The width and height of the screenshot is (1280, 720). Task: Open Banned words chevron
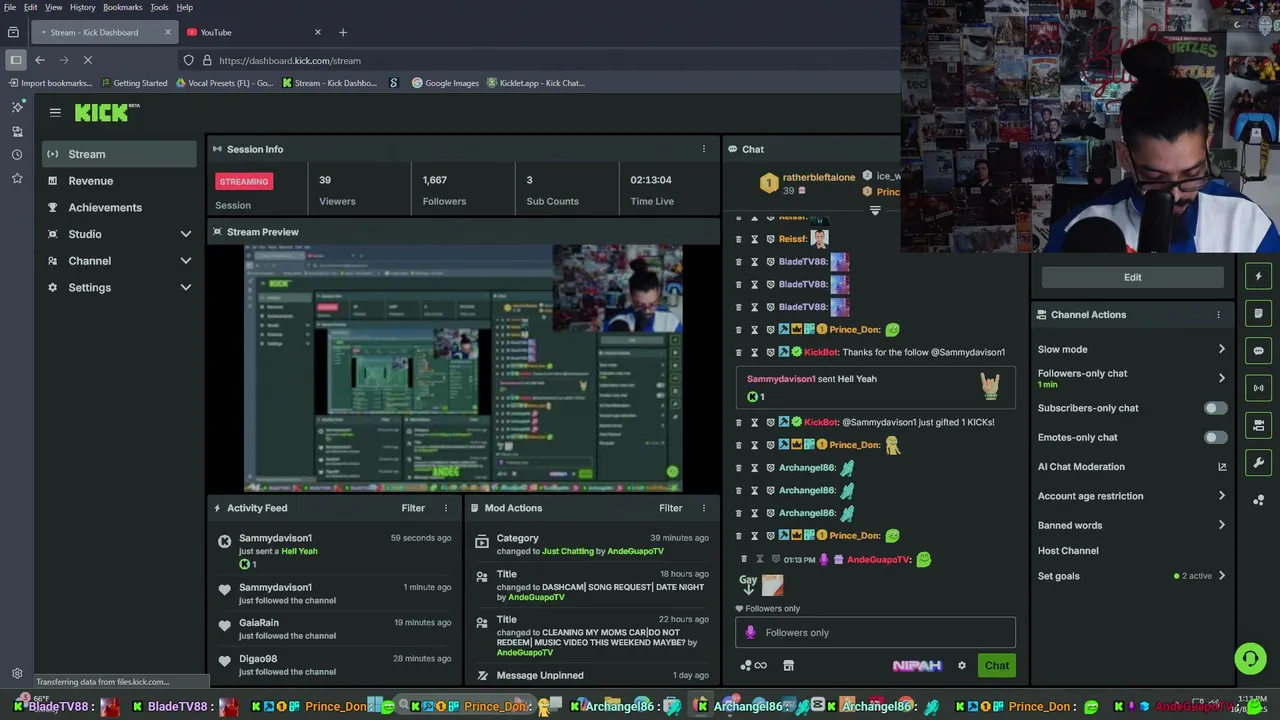1222,525
